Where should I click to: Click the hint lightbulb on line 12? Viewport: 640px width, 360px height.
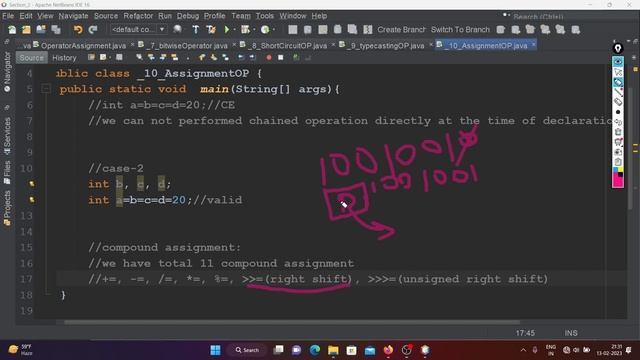31,200
